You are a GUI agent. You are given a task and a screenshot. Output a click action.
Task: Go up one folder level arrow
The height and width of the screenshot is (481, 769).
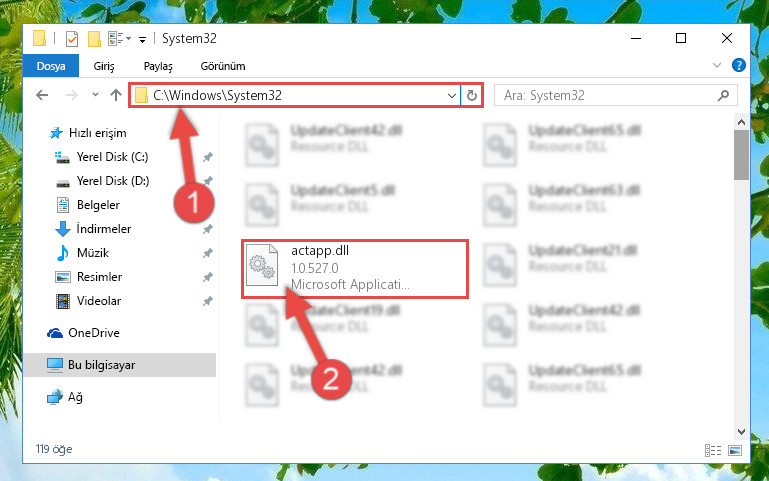point(116,95)
